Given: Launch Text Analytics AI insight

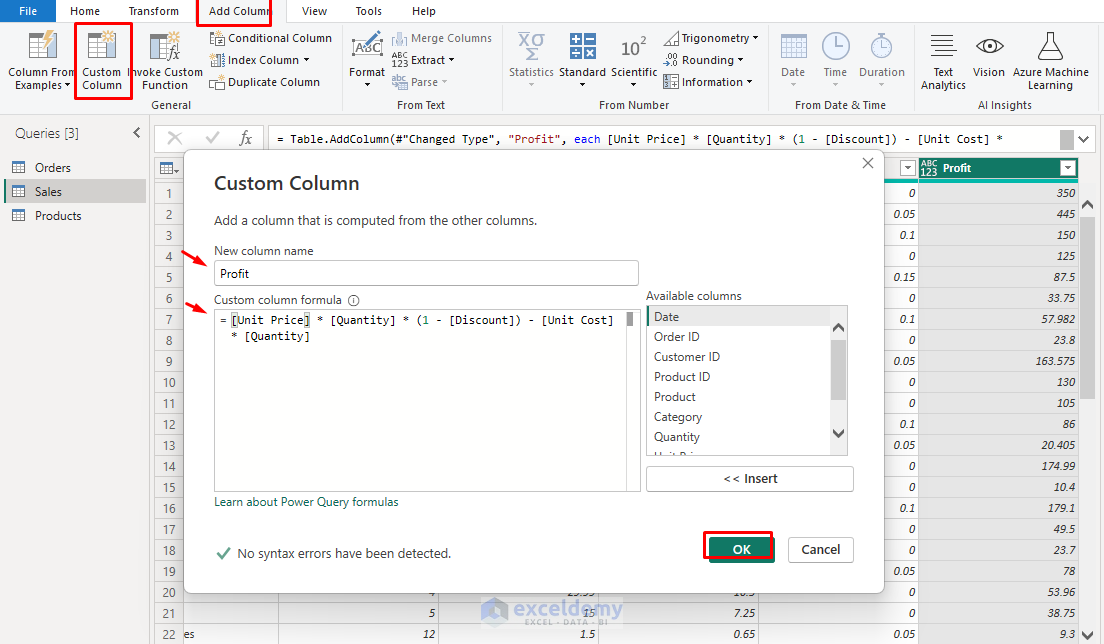Looking at the screenshot, I should click(x=943, y=61).
